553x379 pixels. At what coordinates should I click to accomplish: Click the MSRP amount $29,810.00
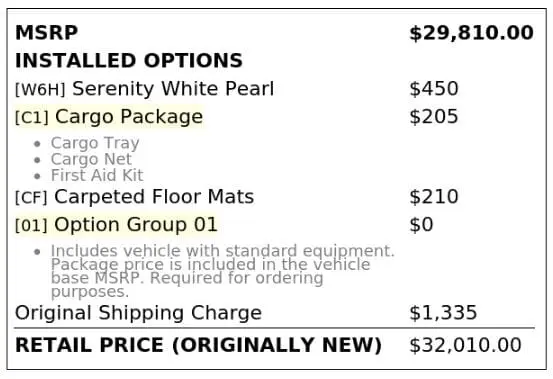(471, 33)
